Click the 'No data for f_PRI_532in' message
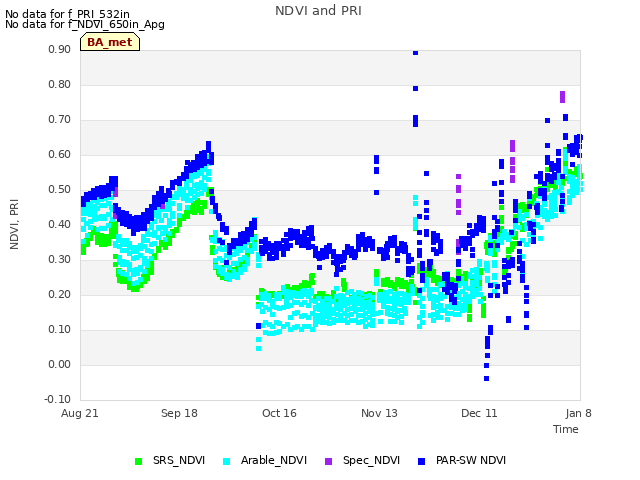The height and width of the screenshot is (480, 640). coord(67,14)
